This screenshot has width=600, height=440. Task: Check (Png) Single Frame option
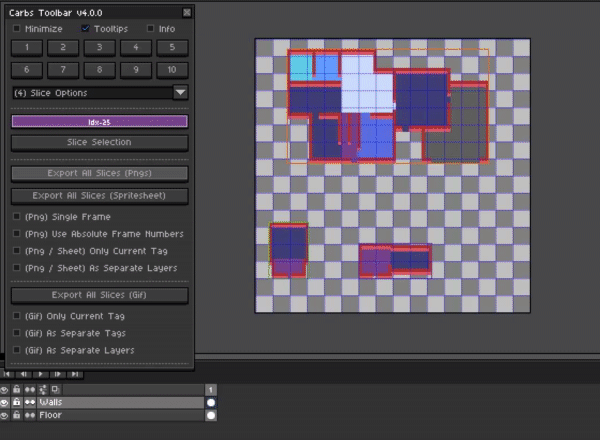click(x=16, y=217)
